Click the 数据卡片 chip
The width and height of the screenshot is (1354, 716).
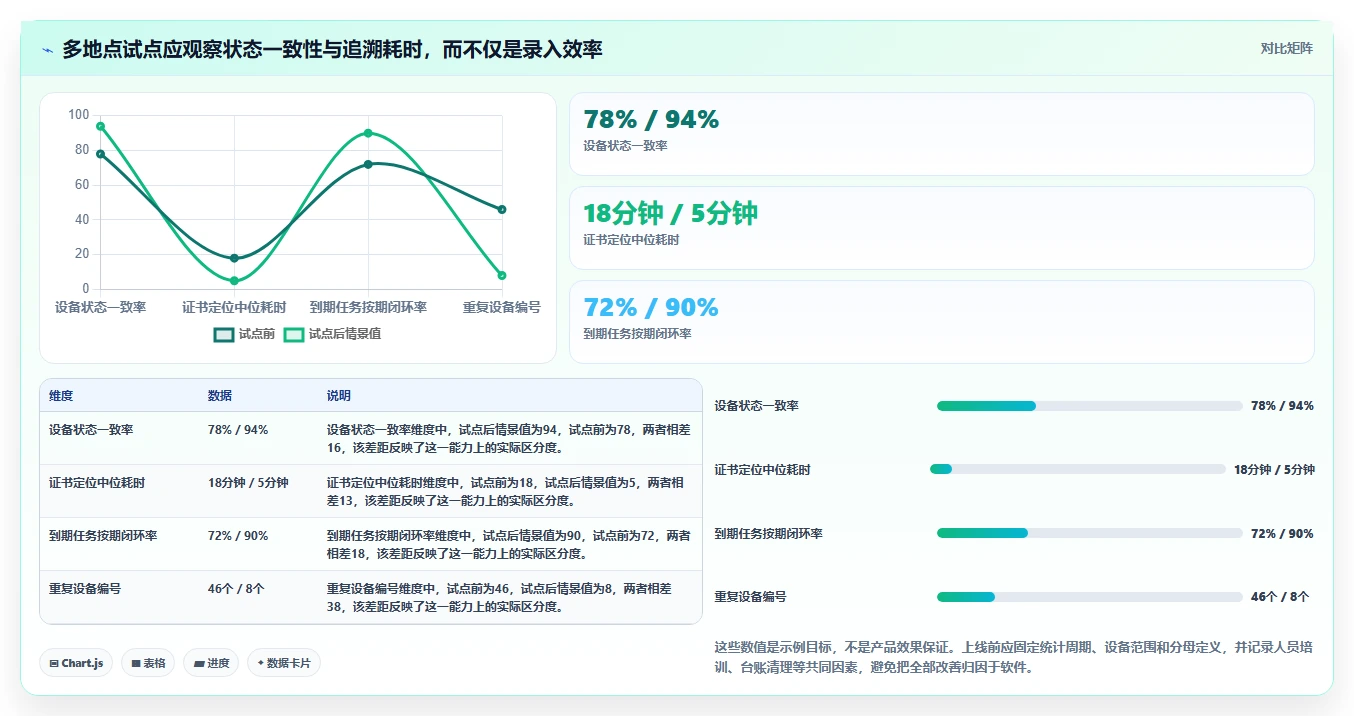click(284, 663)
